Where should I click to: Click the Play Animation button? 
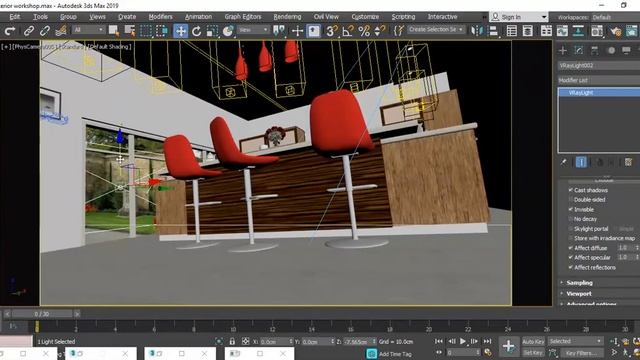coord(463,341)
